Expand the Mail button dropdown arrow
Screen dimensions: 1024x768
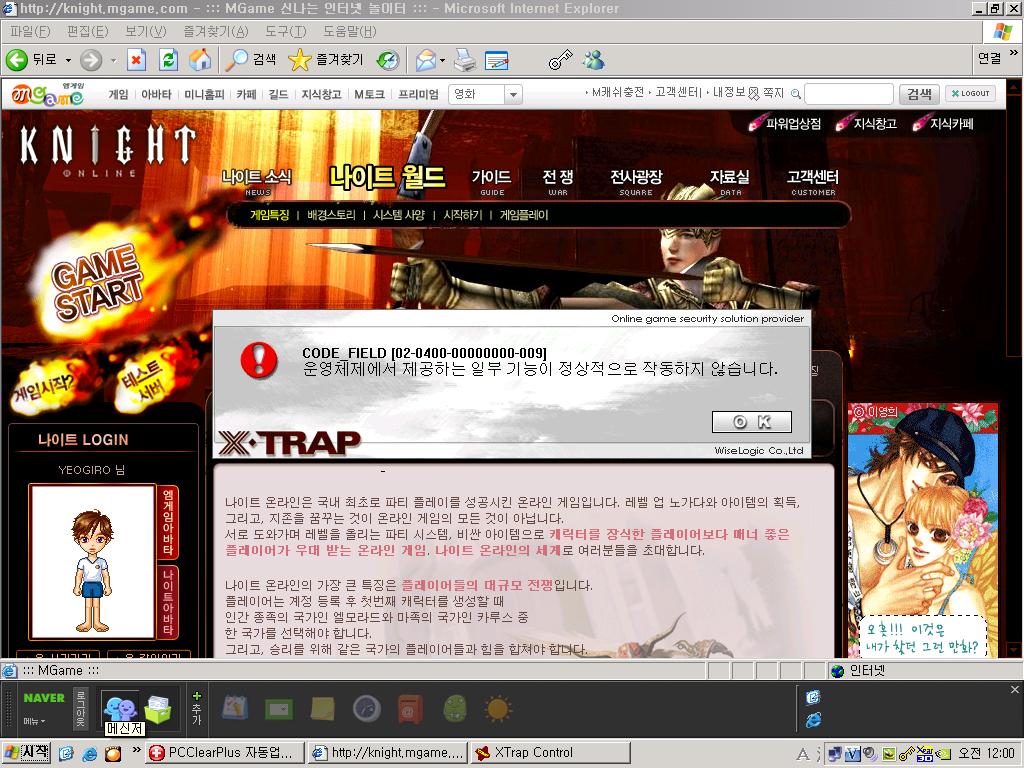(442, 60)
